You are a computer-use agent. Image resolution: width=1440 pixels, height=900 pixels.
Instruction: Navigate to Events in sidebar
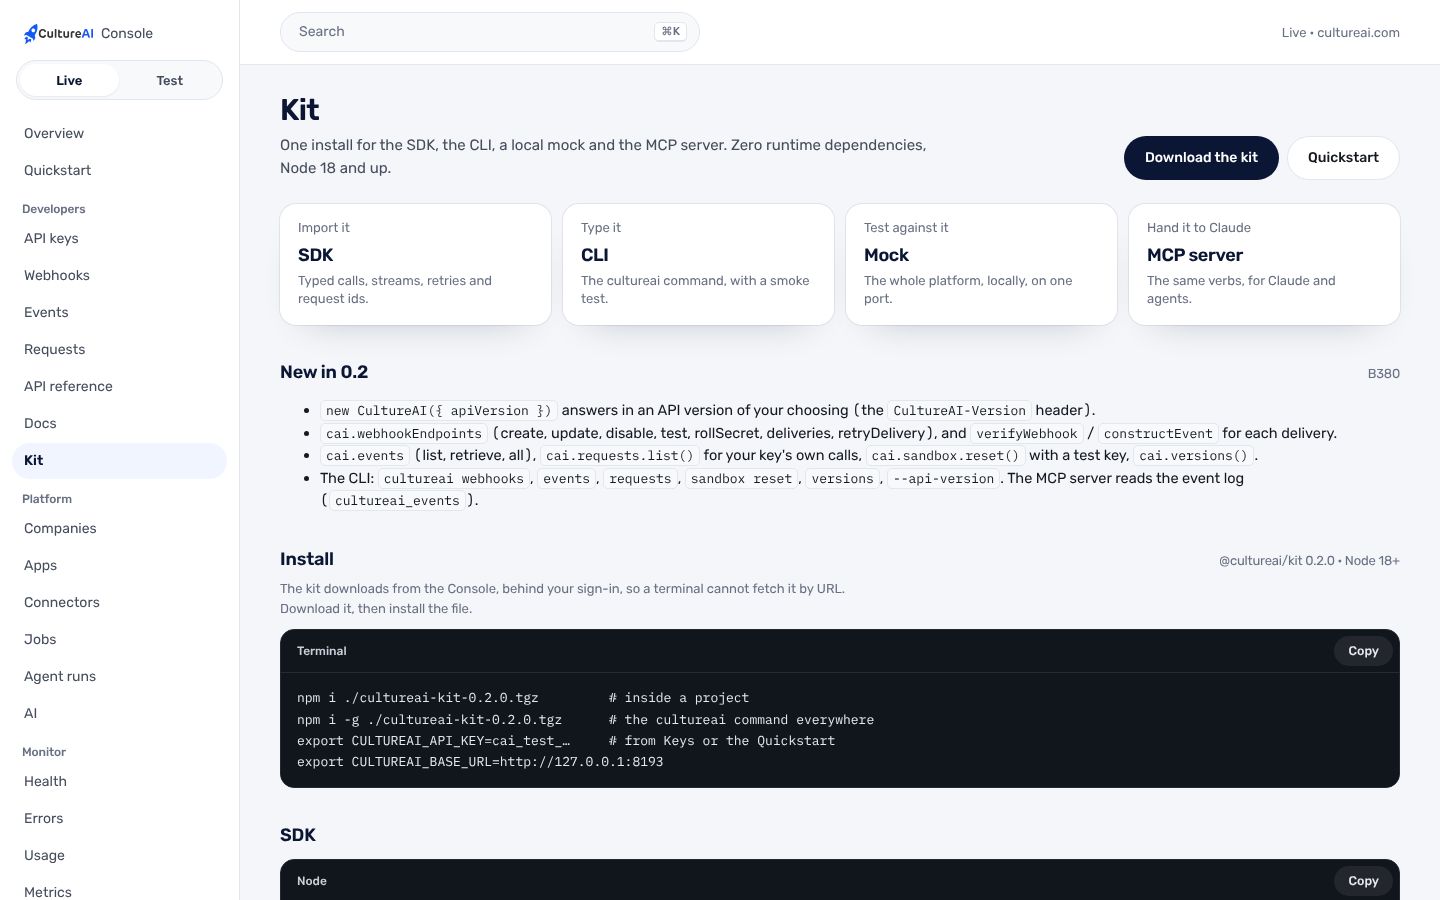119,312
